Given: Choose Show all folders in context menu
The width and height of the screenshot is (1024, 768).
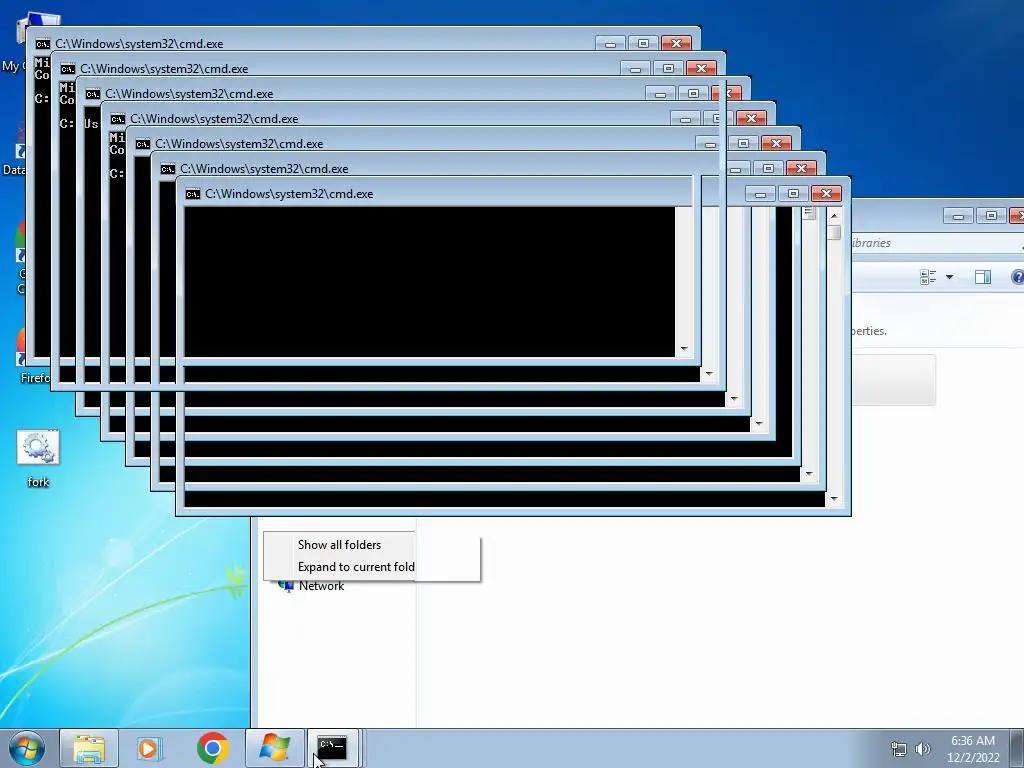Looking at the screenshot, I should (339, 545).
